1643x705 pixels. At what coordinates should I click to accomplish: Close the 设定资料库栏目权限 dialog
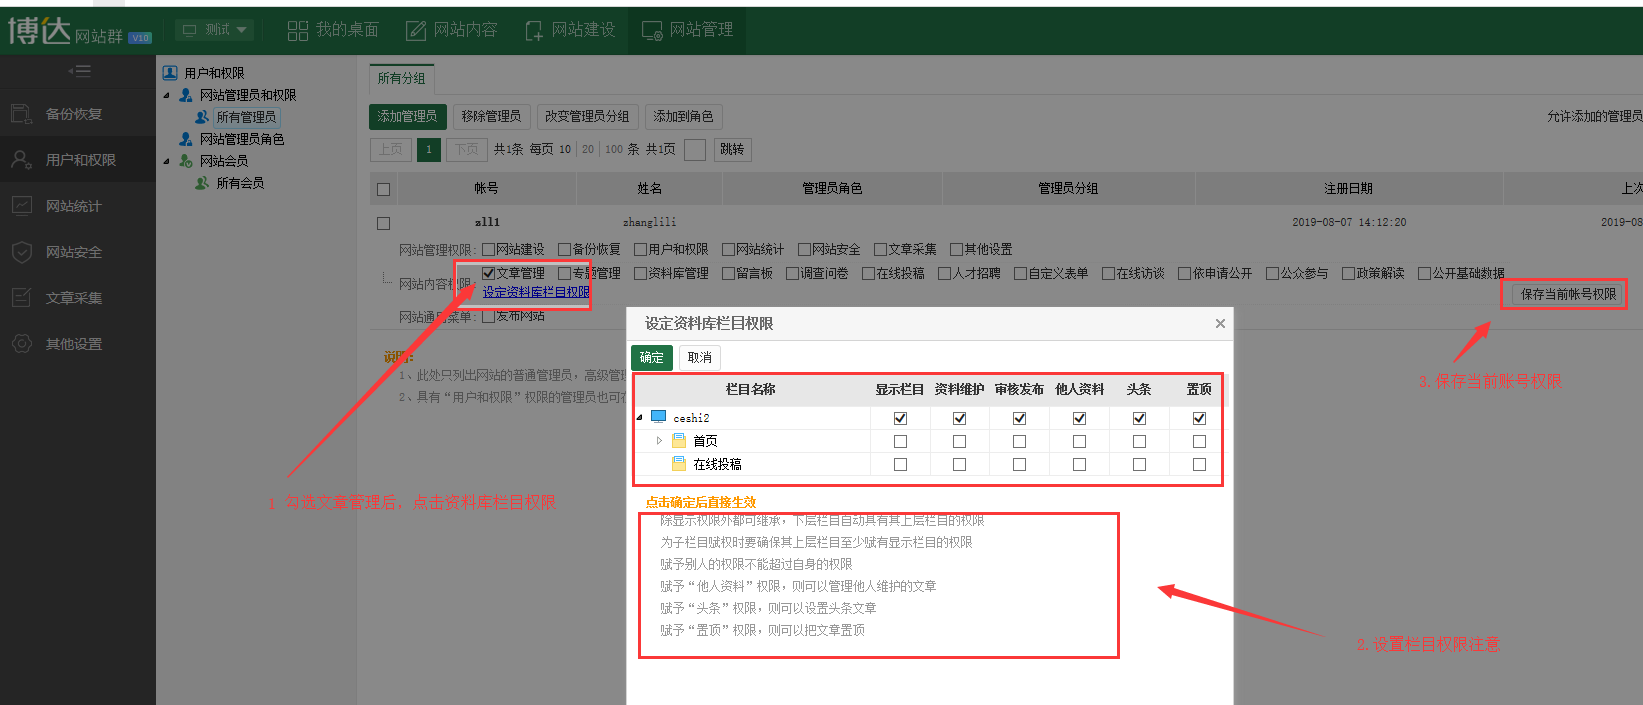pos(1219,323)
